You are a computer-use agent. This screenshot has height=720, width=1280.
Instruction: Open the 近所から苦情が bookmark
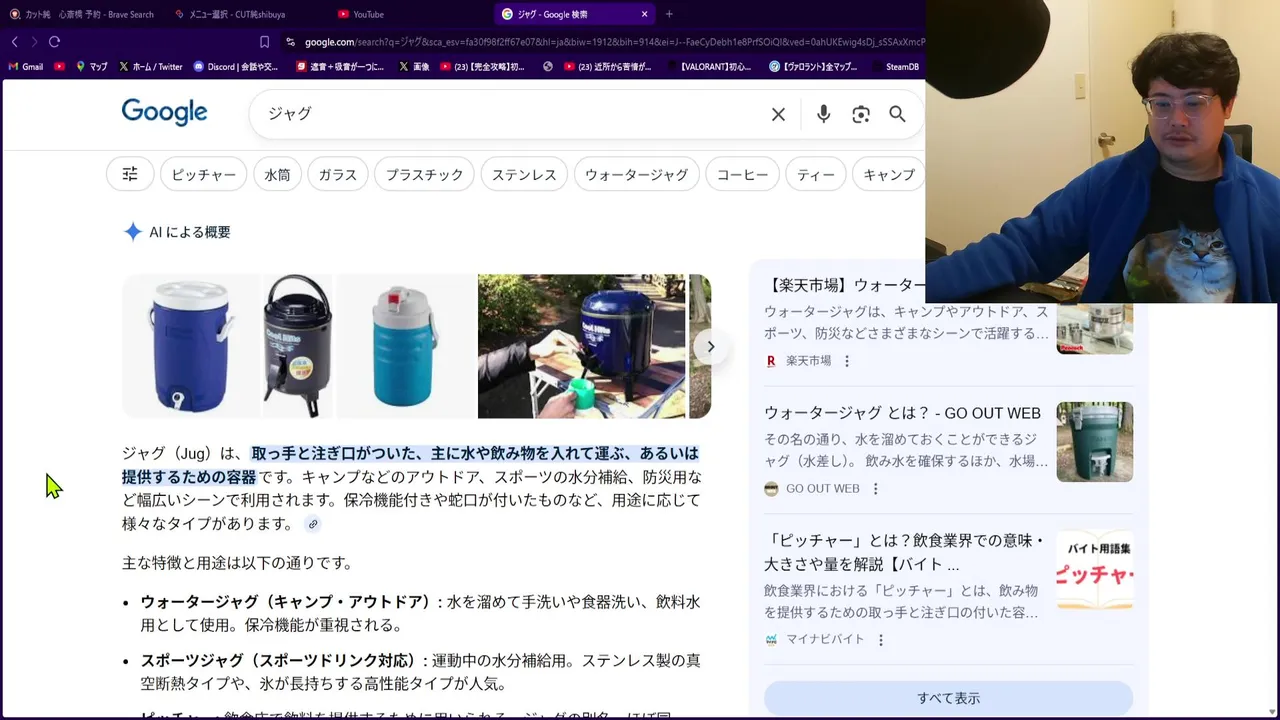pos(608,67)
